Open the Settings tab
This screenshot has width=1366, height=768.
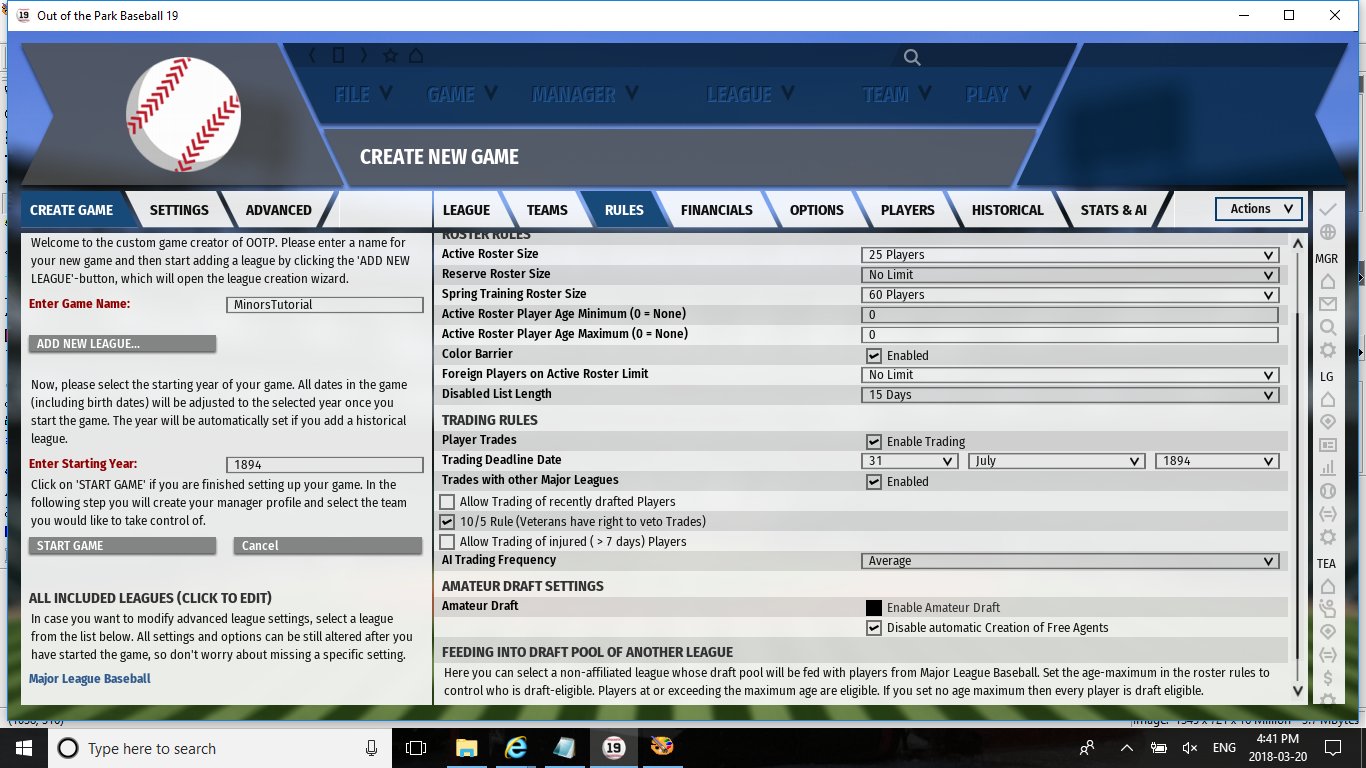(179, 210)
